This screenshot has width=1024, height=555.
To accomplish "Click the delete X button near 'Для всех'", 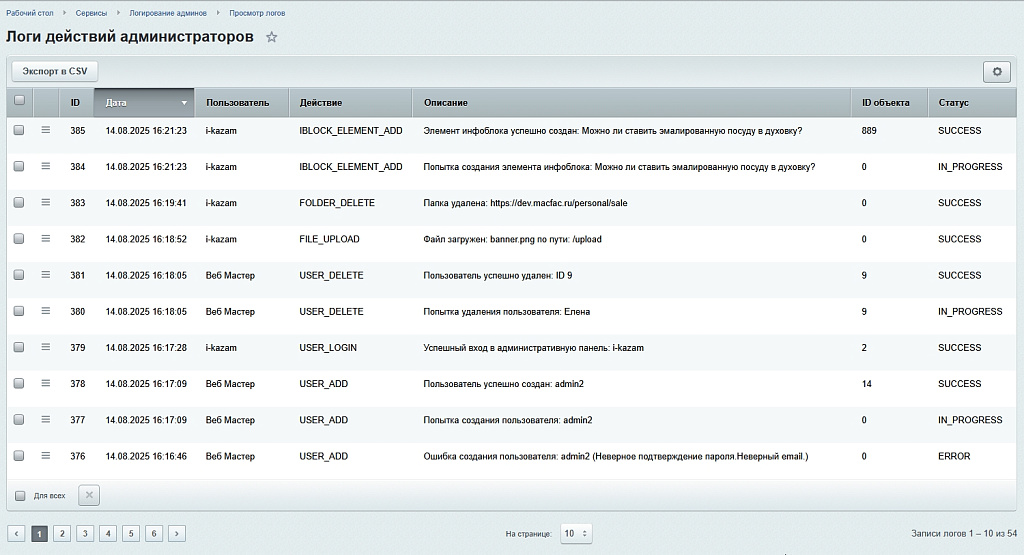I will point(88,495).
